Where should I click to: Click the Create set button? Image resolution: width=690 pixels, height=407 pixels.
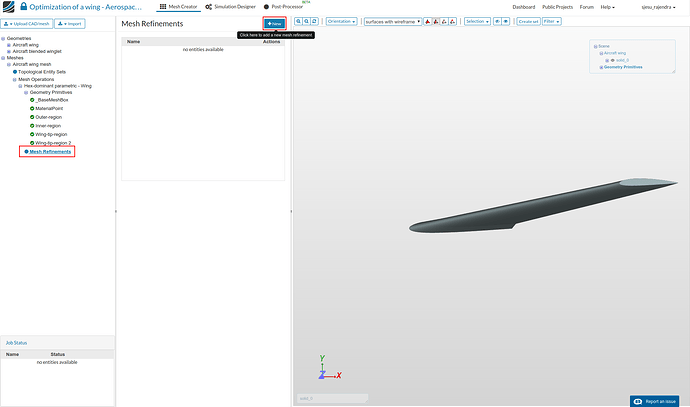529,21
